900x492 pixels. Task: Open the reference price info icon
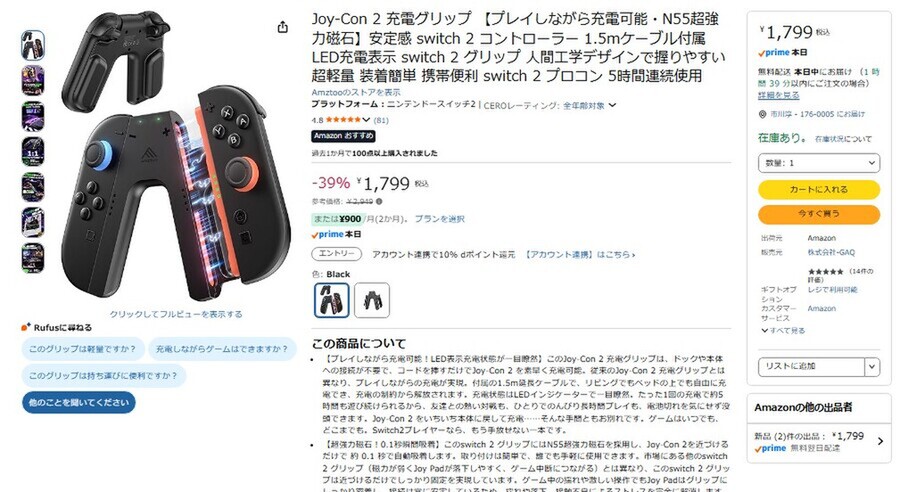[379, 202]
